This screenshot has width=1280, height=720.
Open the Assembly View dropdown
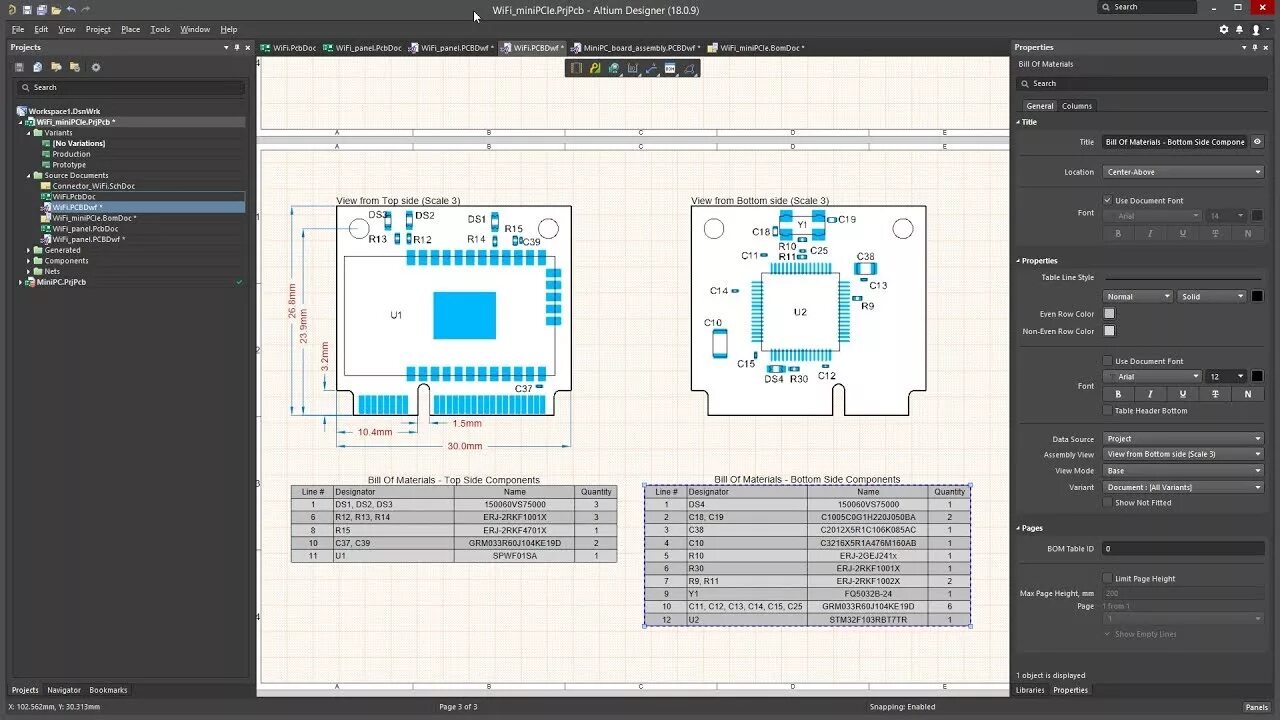(1183, 453)
